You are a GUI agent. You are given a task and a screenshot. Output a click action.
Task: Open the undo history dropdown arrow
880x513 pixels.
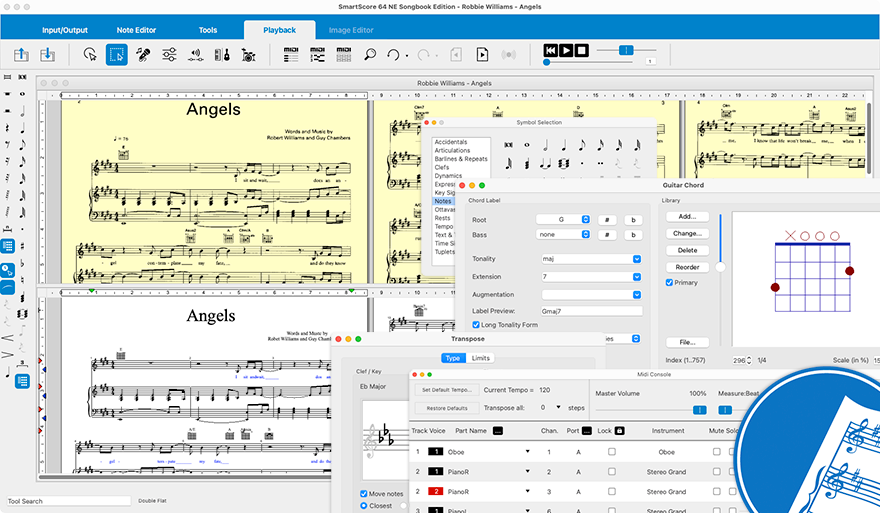[407, 56]
